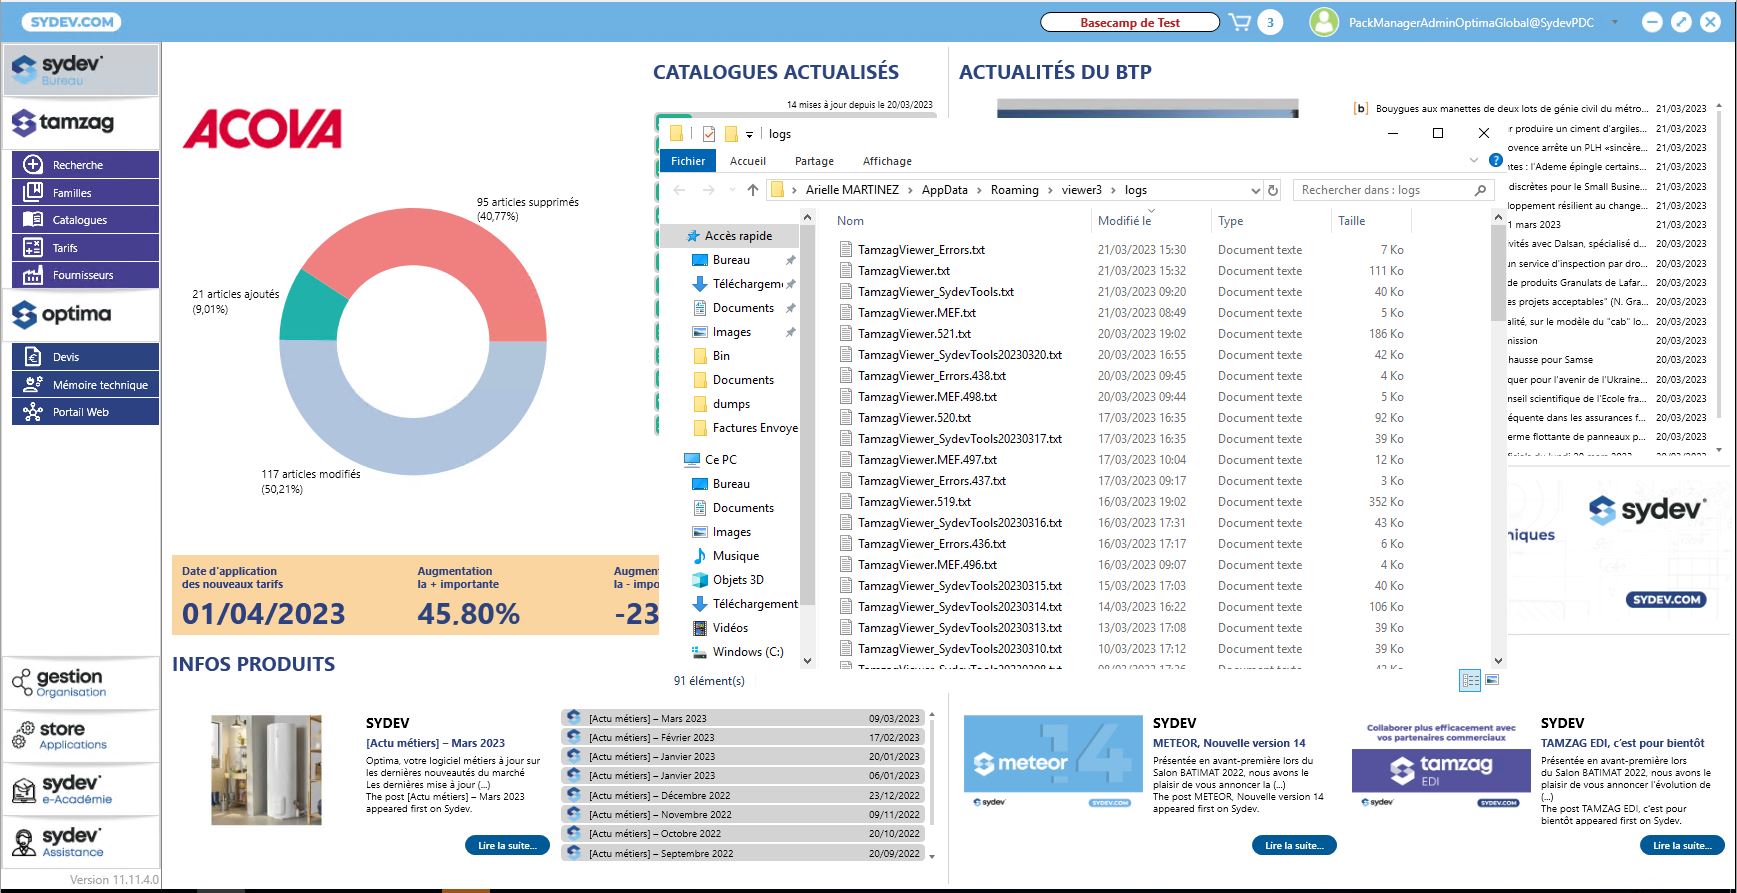Open Affichage tab in logs Explorer window
Image resolution: width=1737 pixels, height=893 pixels.
(887, 161)
